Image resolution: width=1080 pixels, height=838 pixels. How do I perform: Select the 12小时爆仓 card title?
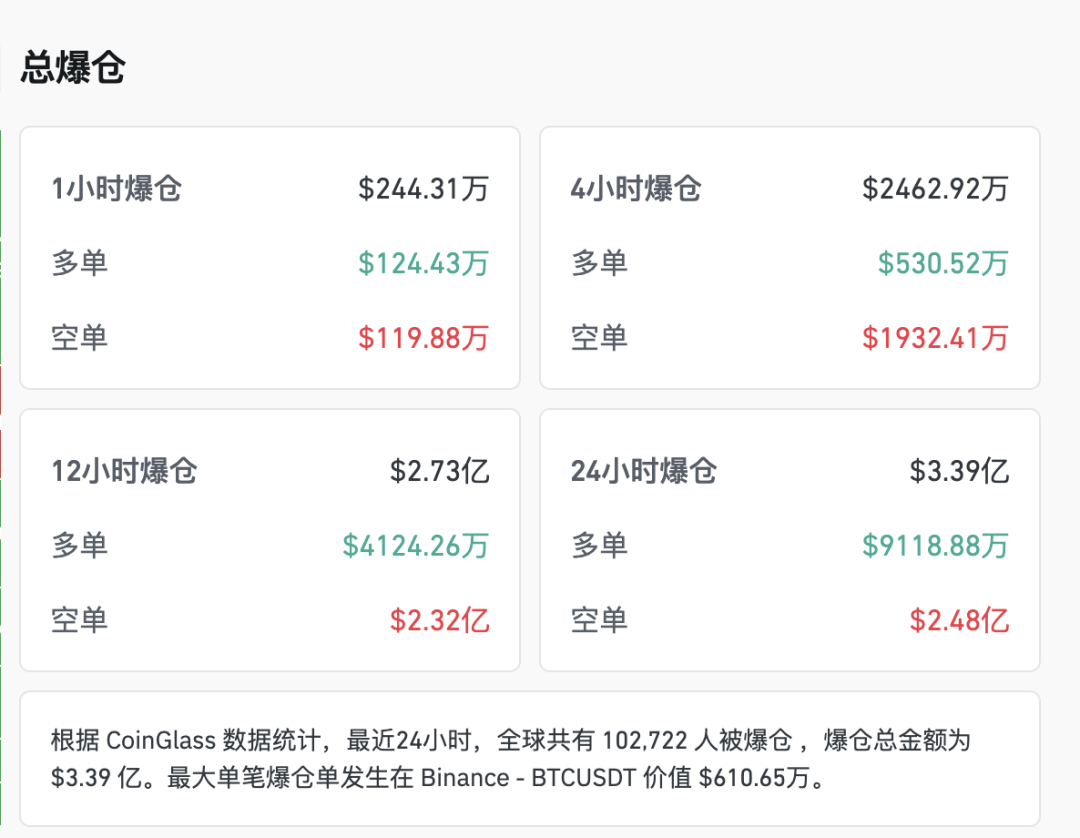pyautogui.click(x=125, y=471)
